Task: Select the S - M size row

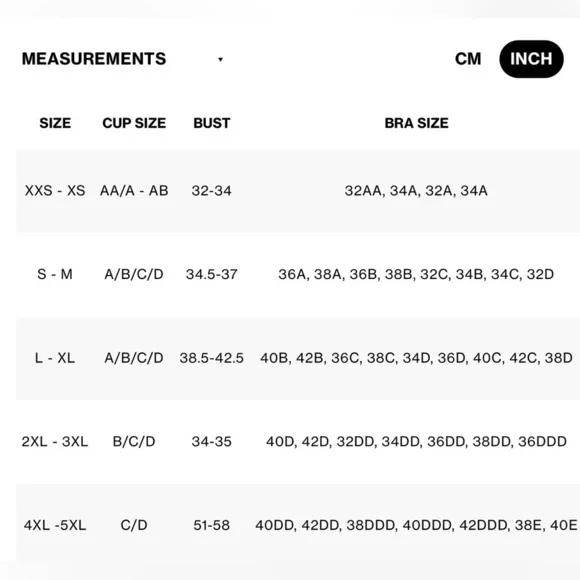Action: coord(298,274)
